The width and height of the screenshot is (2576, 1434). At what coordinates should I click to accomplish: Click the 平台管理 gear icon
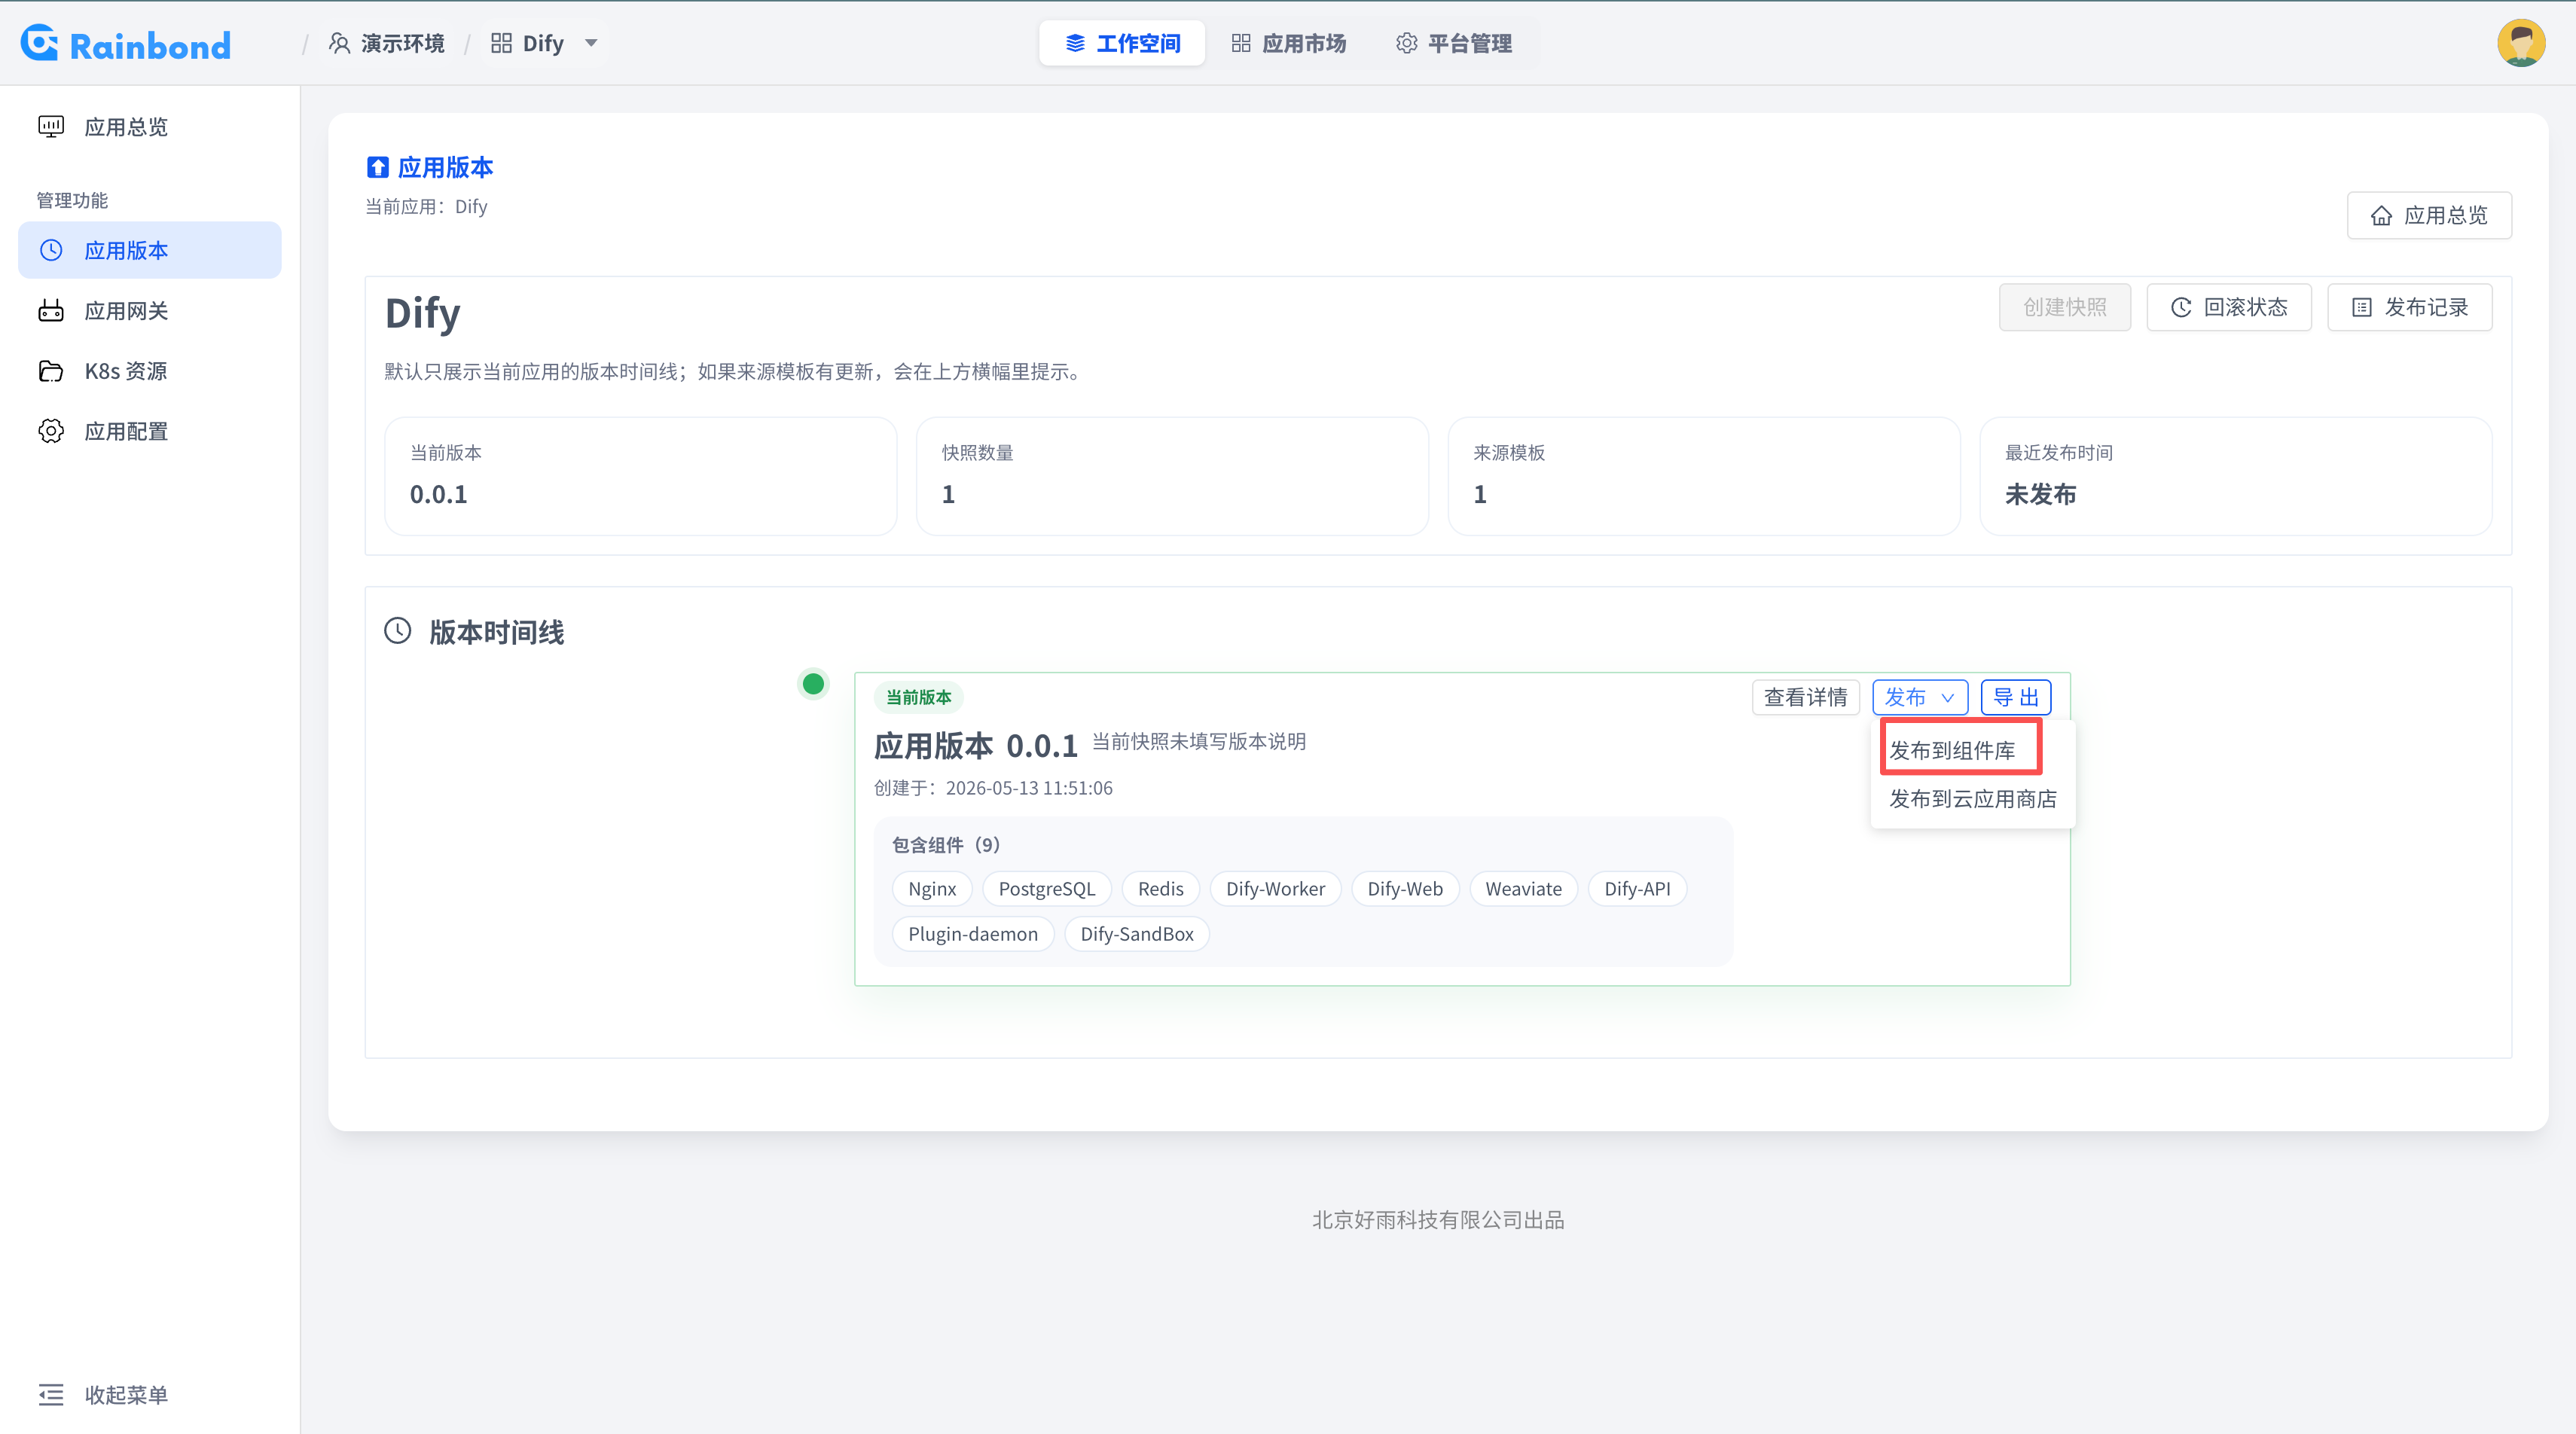(x=1407, y=43)
